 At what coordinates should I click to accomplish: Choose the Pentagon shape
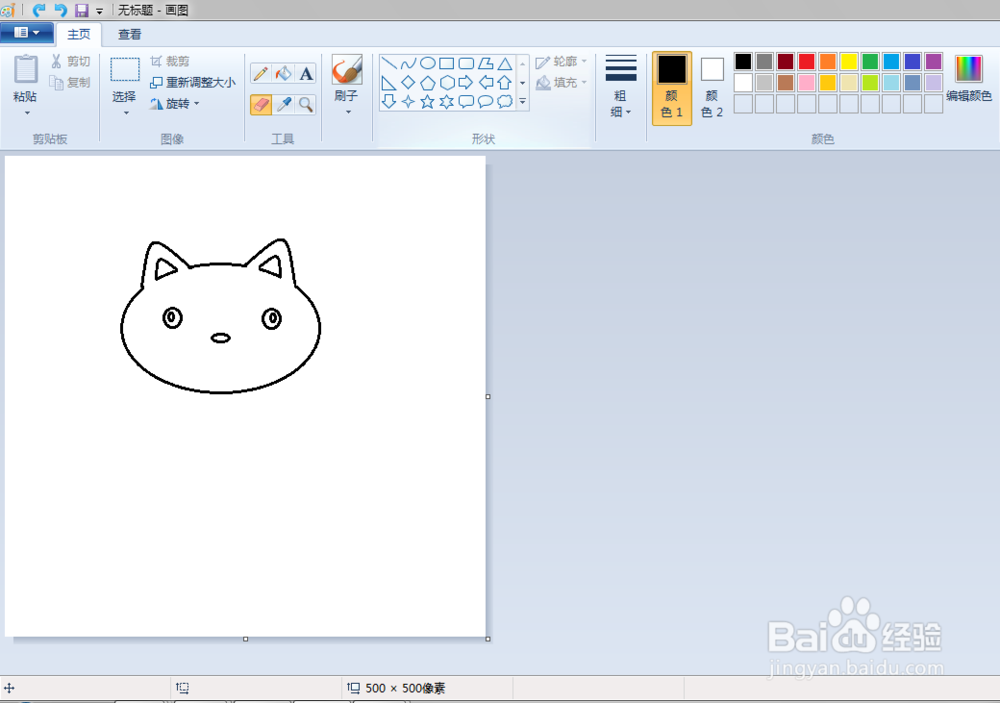427,82
